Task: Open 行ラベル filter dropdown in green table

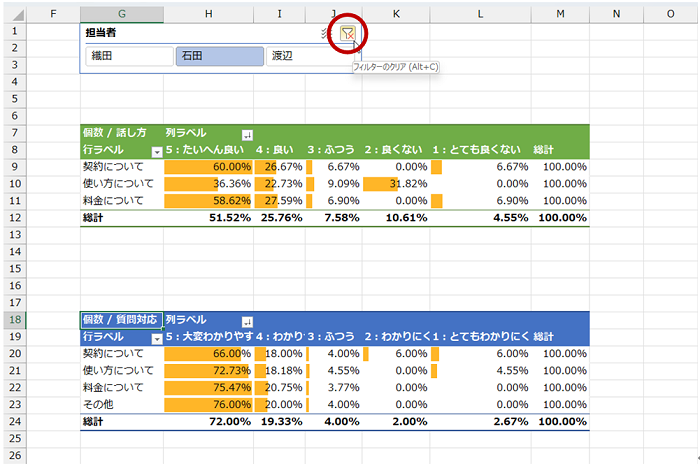Action: 156,151
